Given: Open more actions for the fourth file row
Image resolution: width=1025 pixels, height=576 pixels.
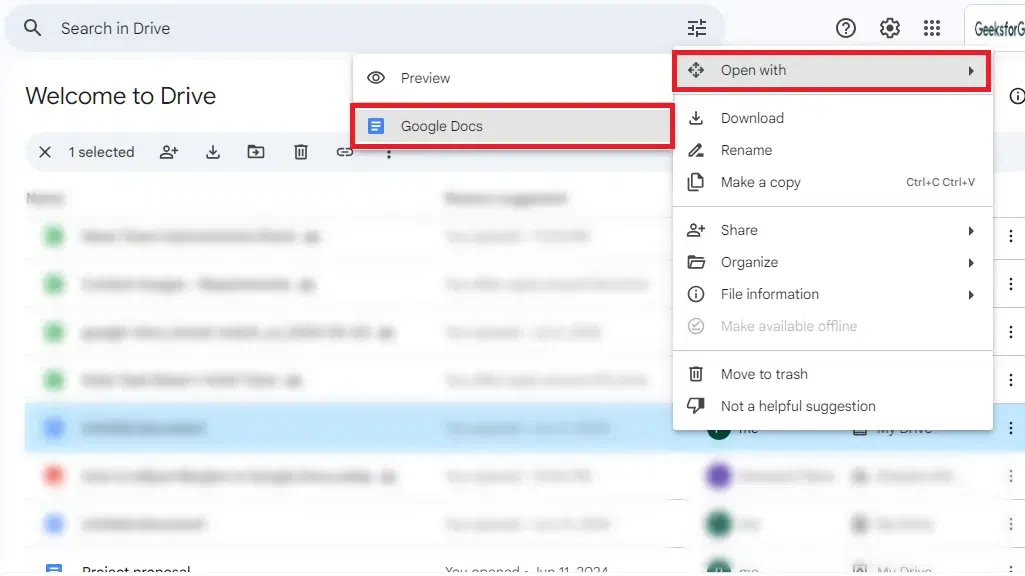Looking at the screenshot, I should pyautogui.click(x=1011, y=380).
